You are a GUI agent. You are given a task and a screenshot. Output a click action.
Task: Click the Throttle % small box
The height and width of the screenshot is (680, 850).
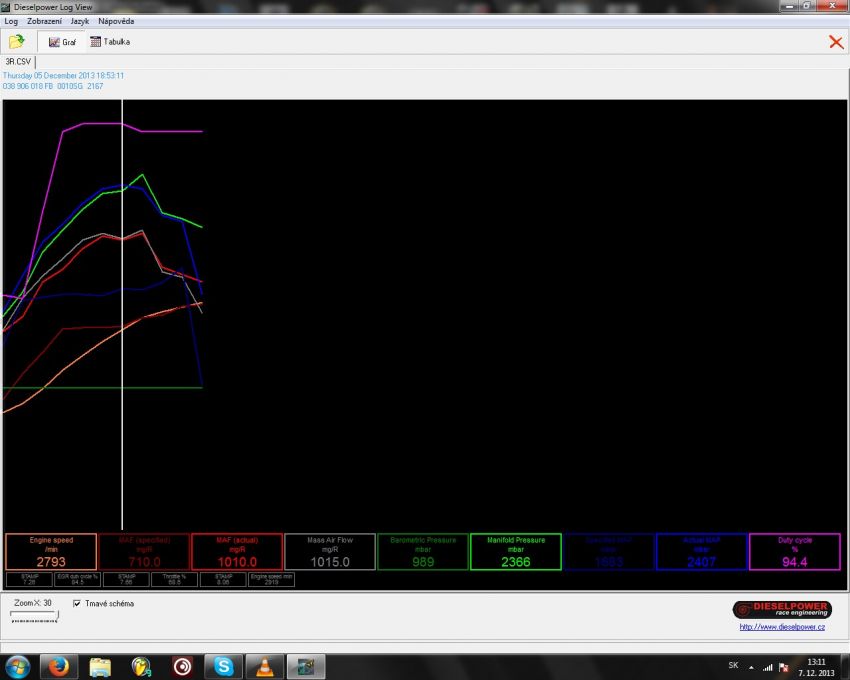pos(175,579)
